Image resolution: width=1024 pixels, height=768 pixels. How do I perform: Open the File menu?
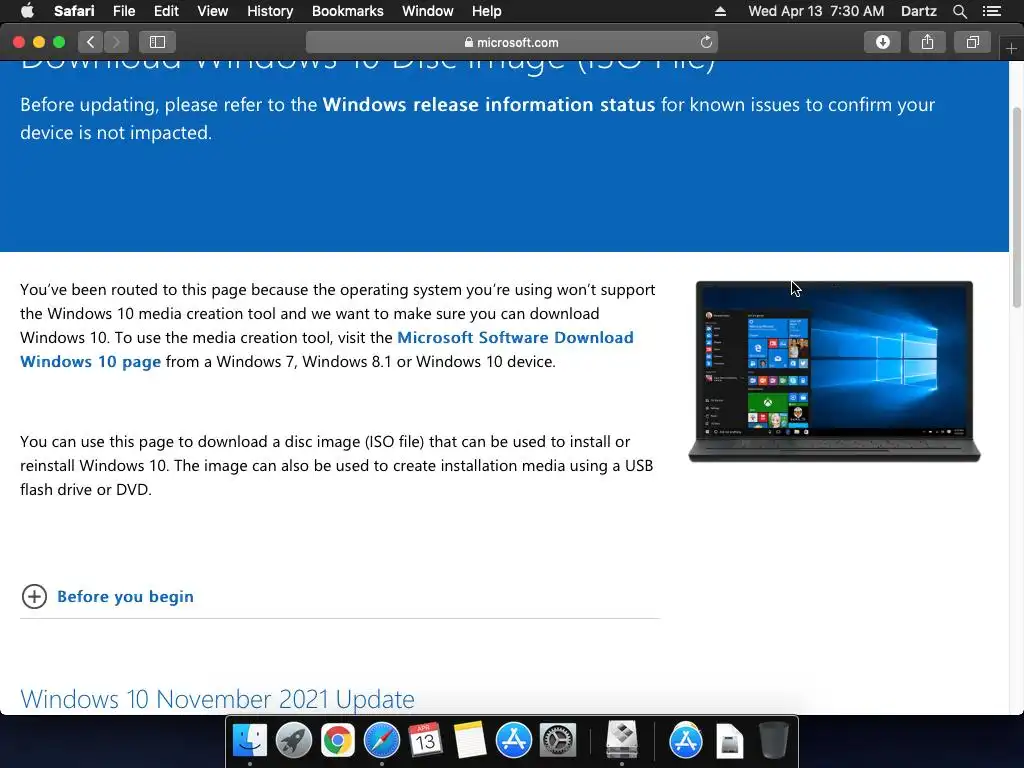click(x=123, y=11)
